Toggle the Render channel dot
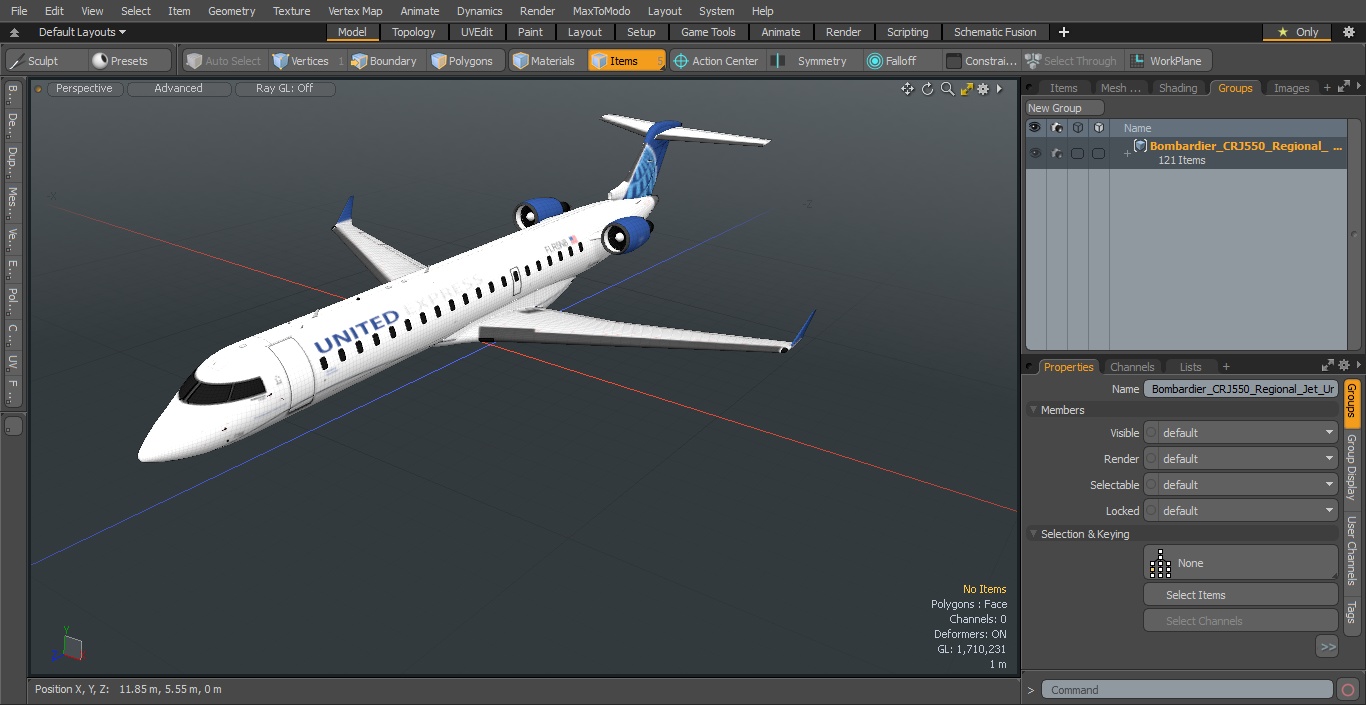This screenshot has width=1366, height=705. click(1151, 459)
